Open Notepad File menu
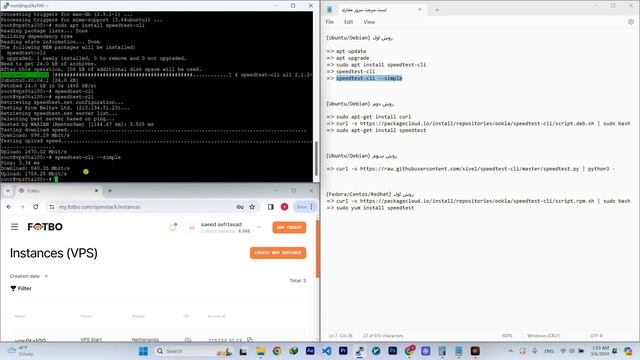Viewport: 640px width, 360px height. (x=330, y=22)
